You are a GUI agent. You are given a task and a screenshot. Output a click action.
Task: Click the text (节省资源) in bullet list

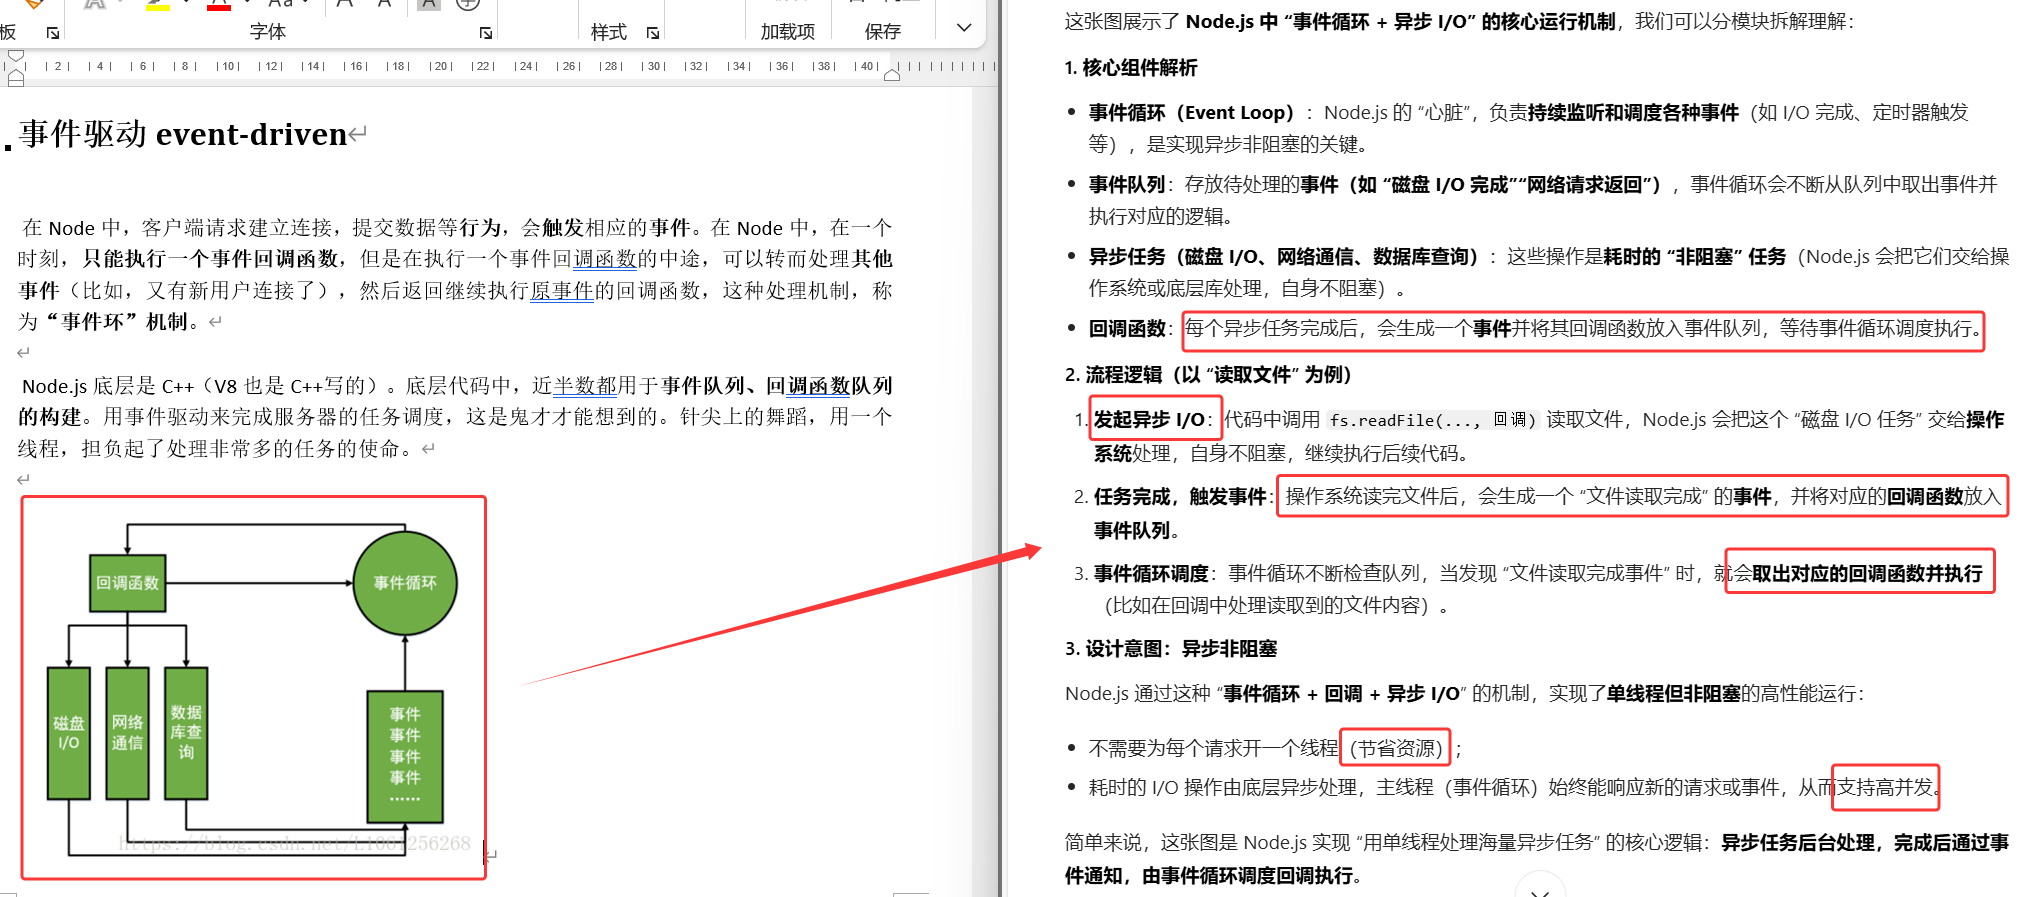coord(1396,749)
